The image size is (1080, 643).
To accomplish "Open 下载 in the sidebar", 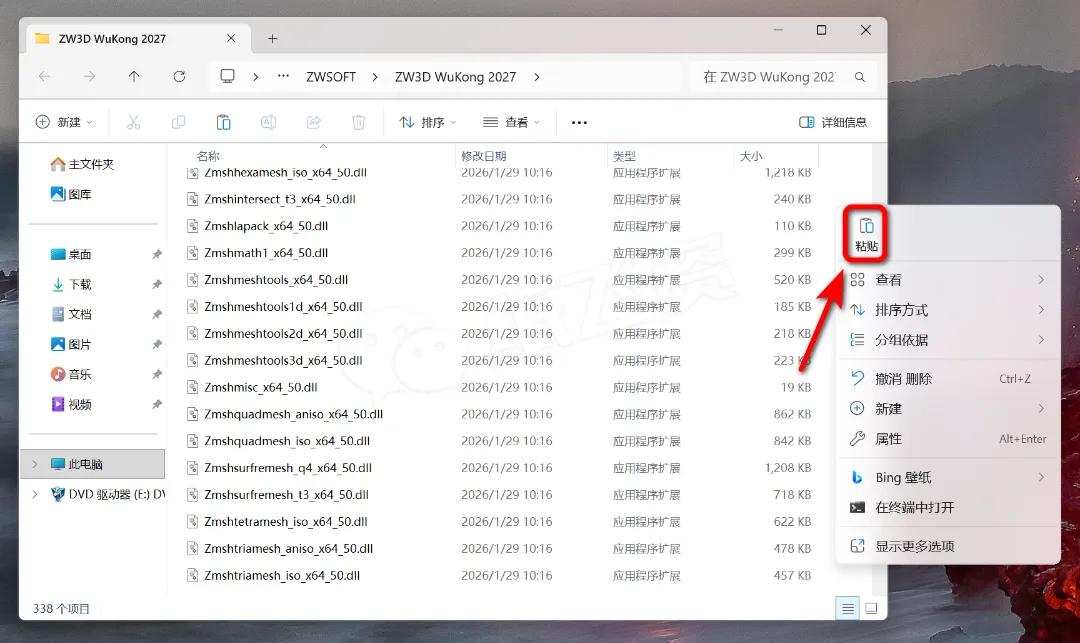I will point(71,284).
